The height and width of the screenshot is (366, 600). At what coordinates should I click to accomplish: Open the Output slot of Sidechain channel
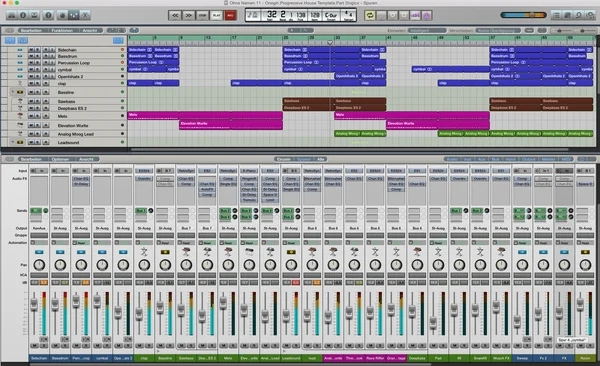[x=39, y=228]
